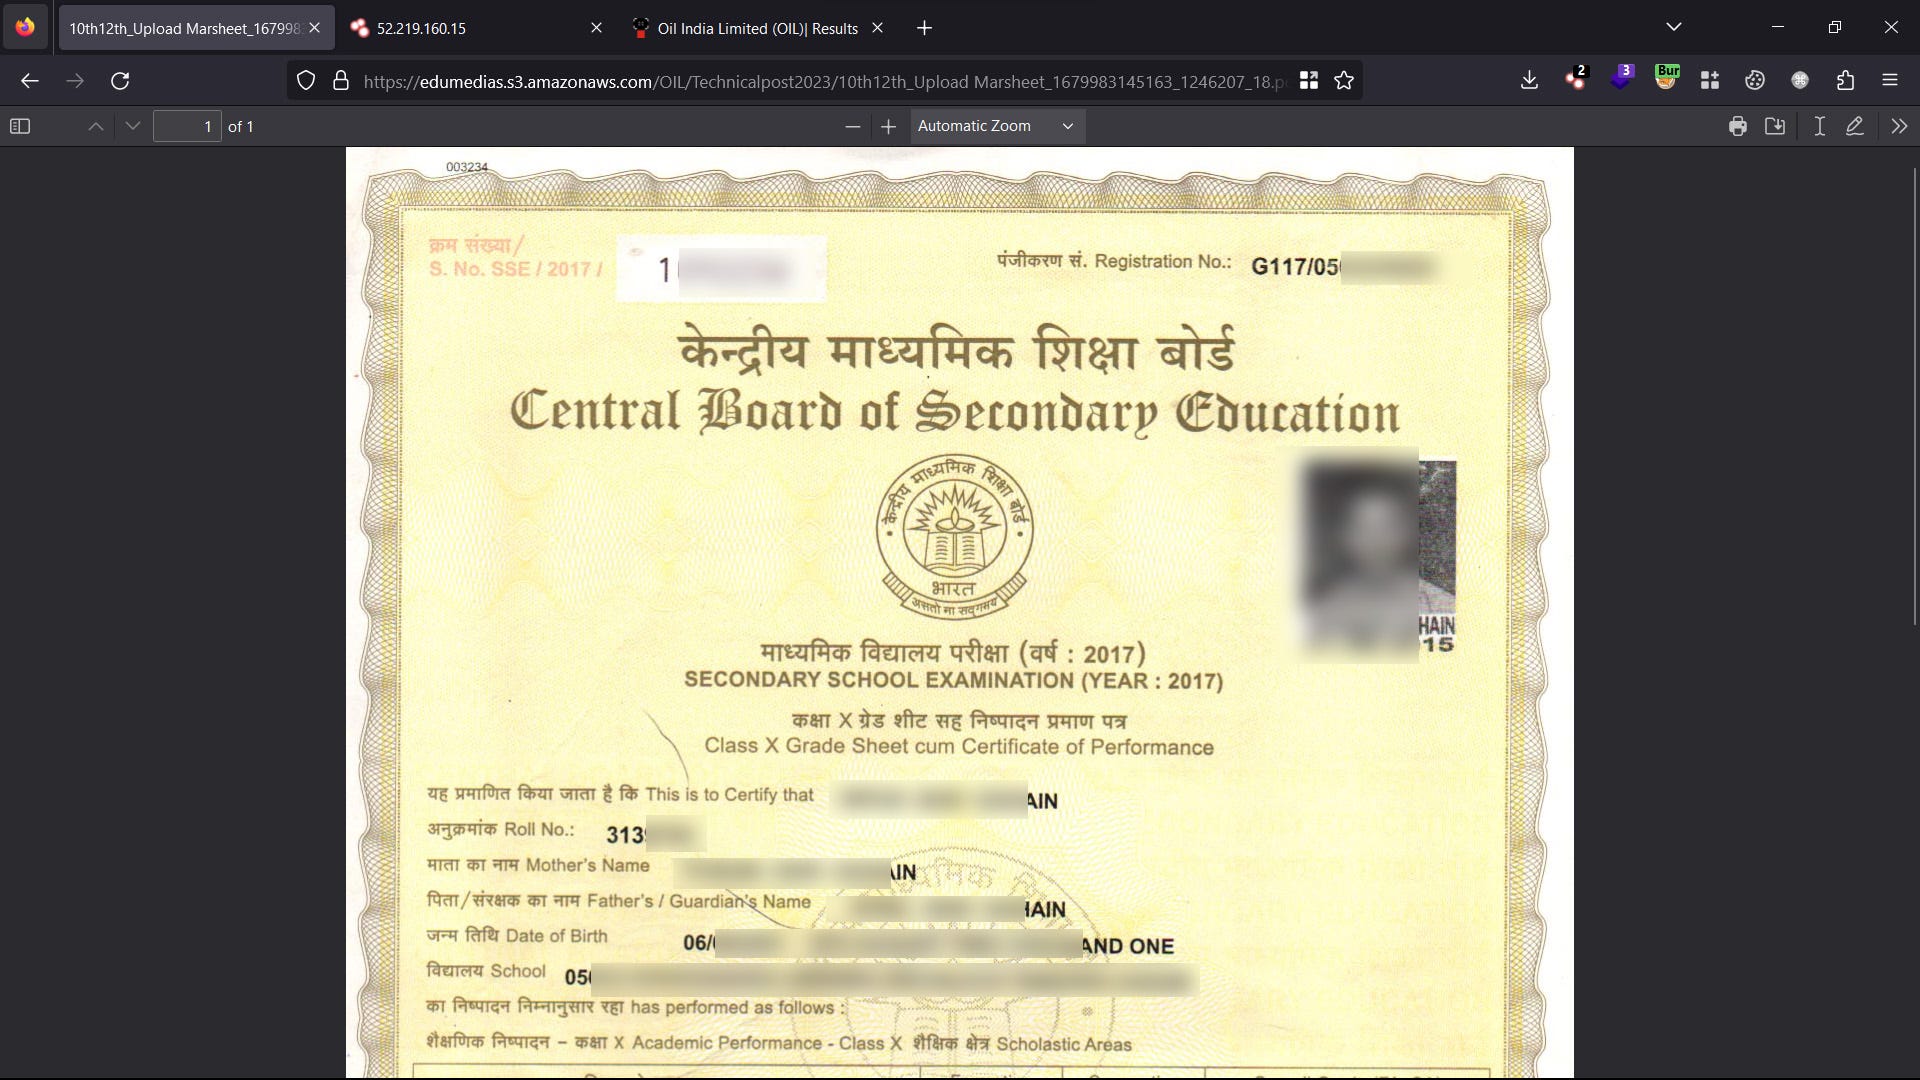Viewport: 1920px width, 1080px height.
Task: Click 'Central Board of Secondary Education' heading
Action: pos(955,412)
